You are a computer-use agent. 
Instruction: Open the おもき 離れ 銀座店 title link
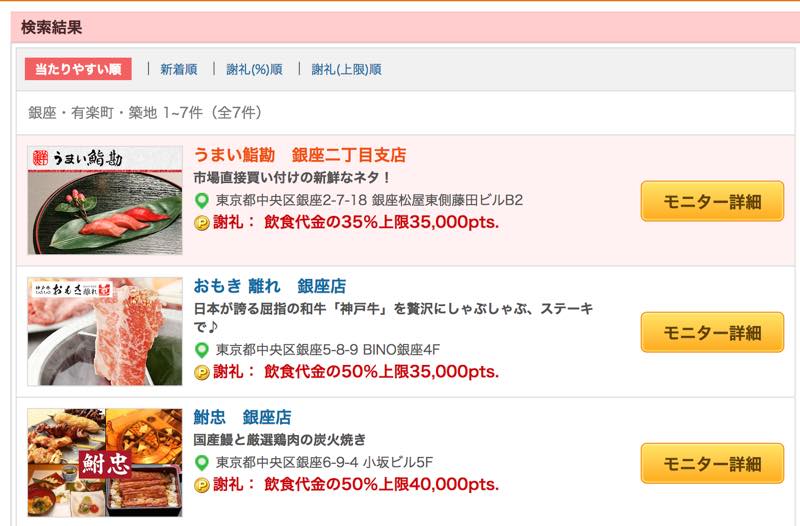point(269,286)
